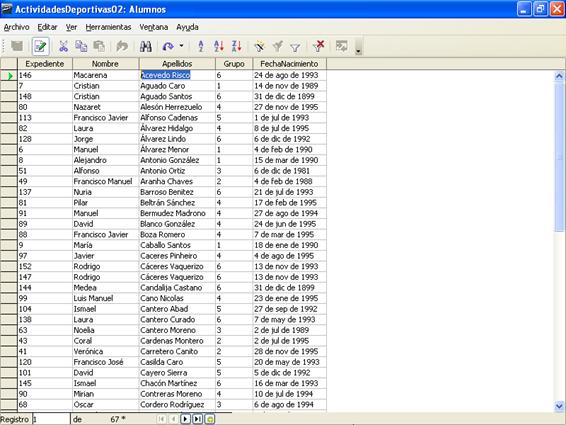This screenshot has height=425, width=566.
Task: Expand the toolbar overflow options arrow
Action: pyautogui.click(x=358, y=51)
